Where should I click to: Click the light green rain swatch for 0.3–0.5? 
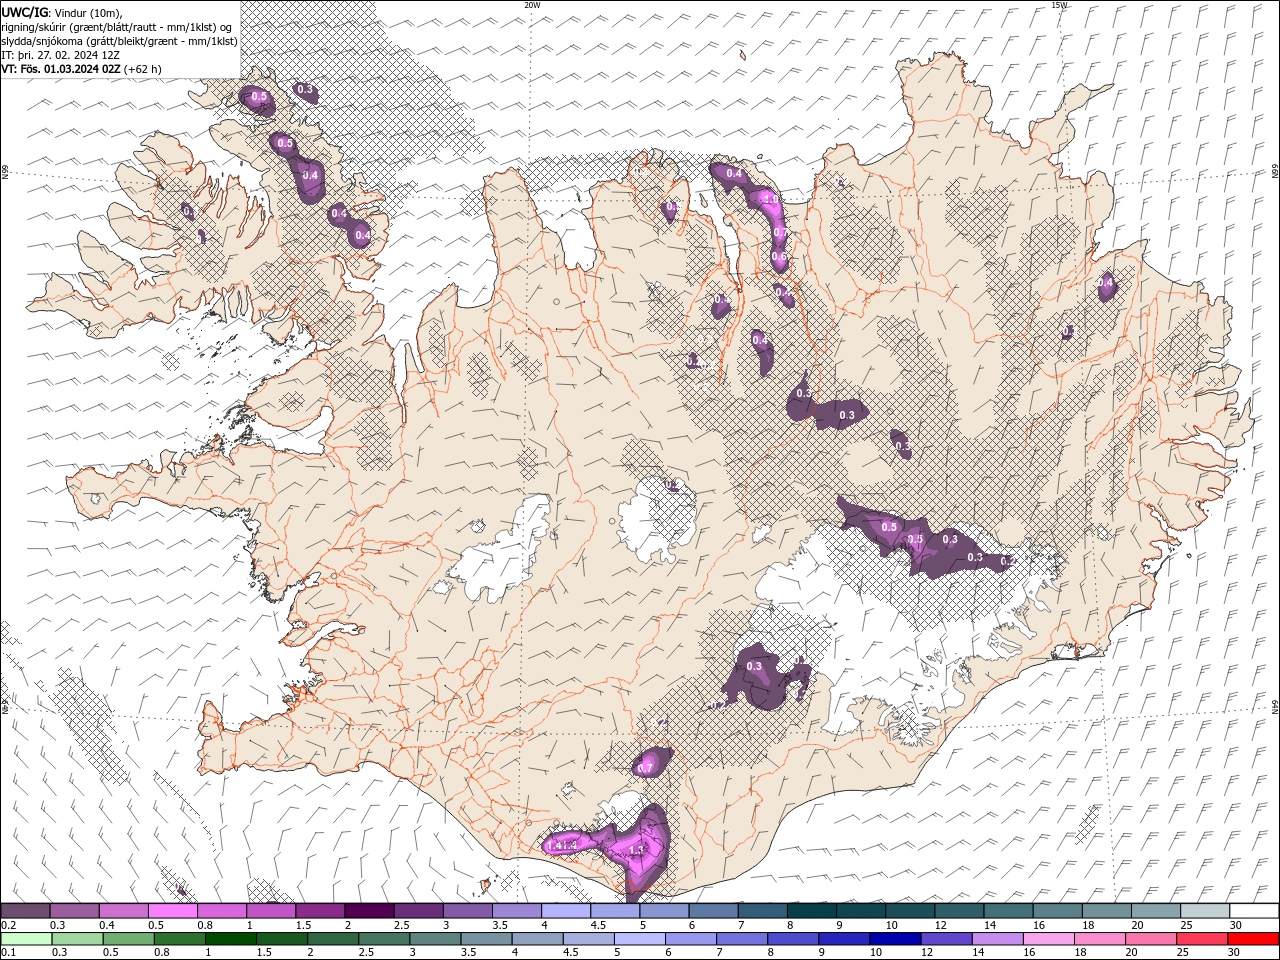[x=77, y=939]
